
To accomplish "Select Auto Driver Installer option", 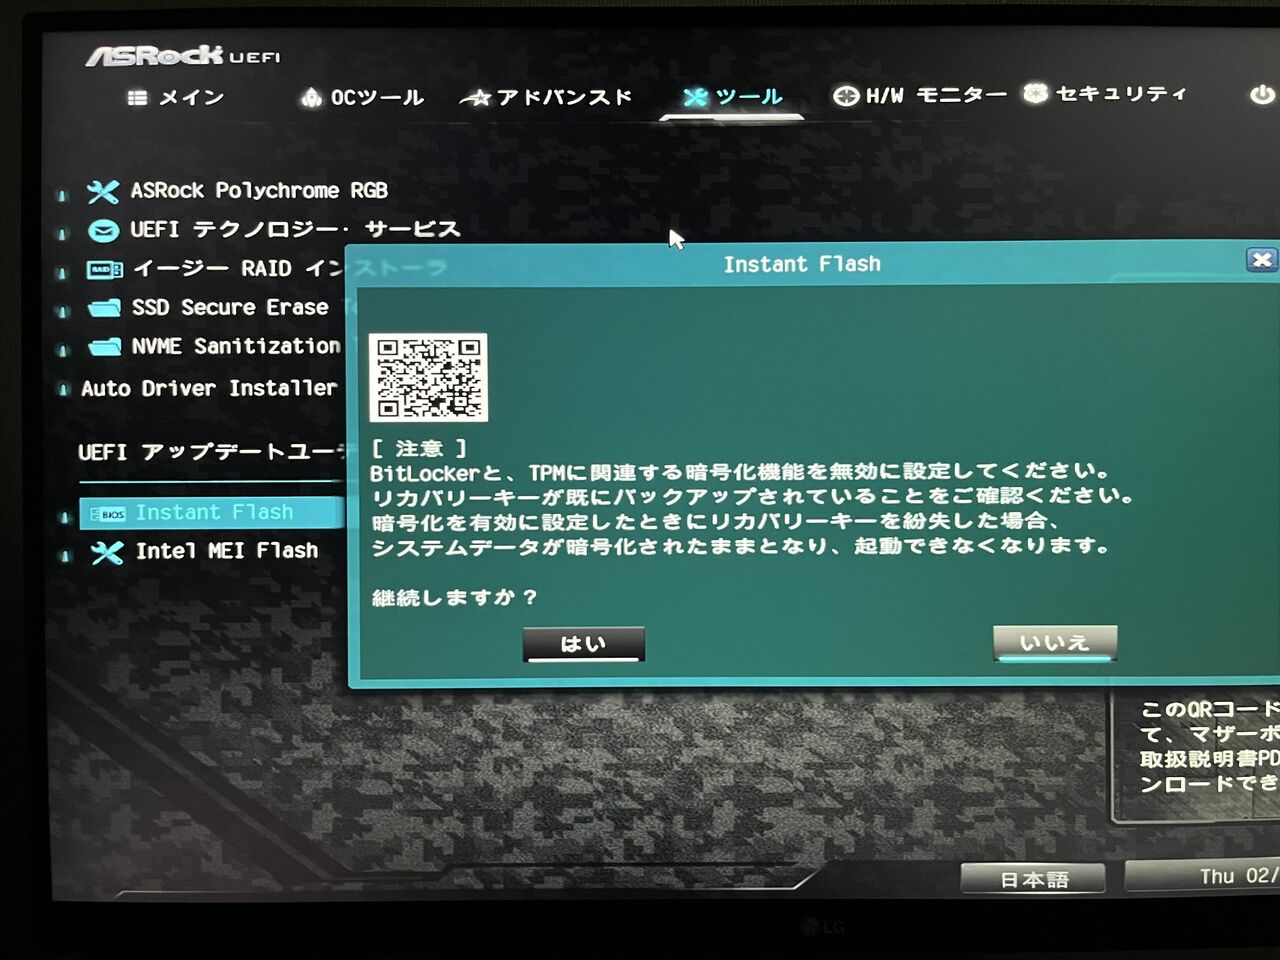I will point(209,388).
